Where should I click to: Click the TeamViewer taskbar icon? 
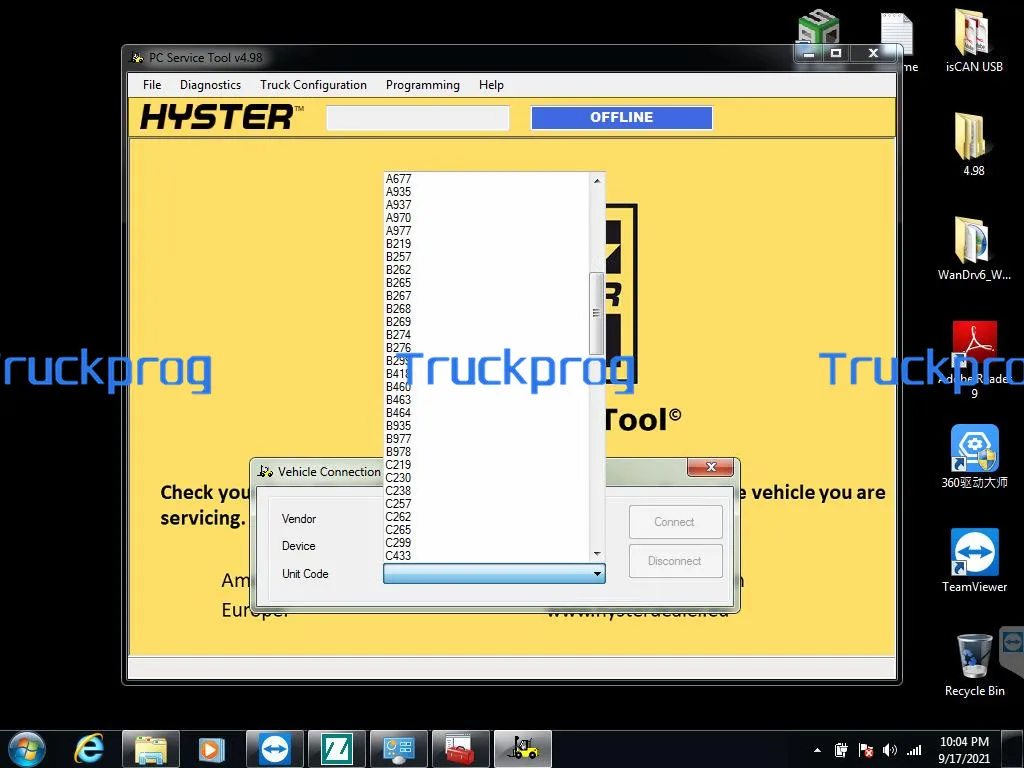[274, 748]
